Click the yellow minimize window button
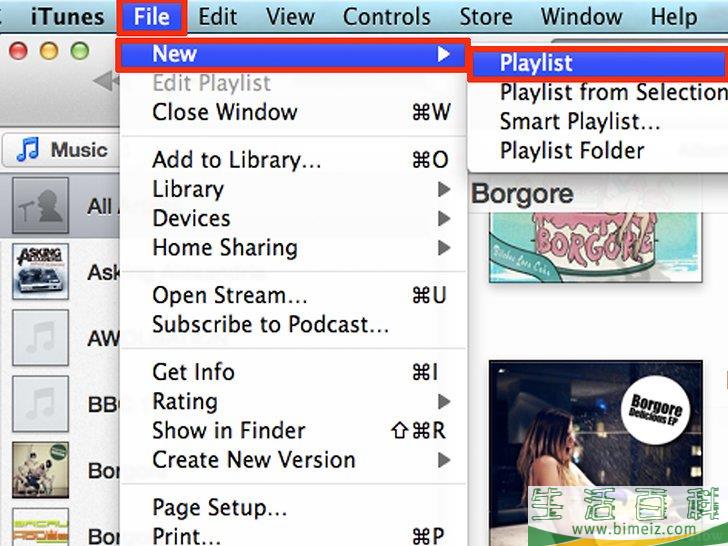 (x=49, y=51)
